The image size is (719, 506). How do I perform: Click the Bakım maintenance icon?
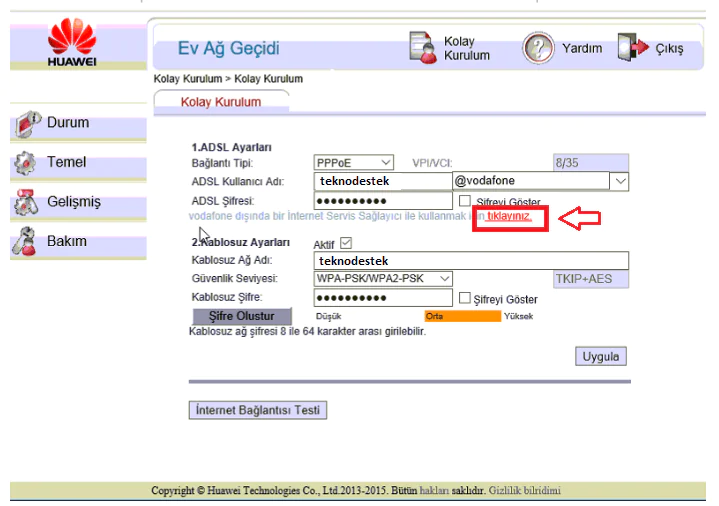pos(27,242)
